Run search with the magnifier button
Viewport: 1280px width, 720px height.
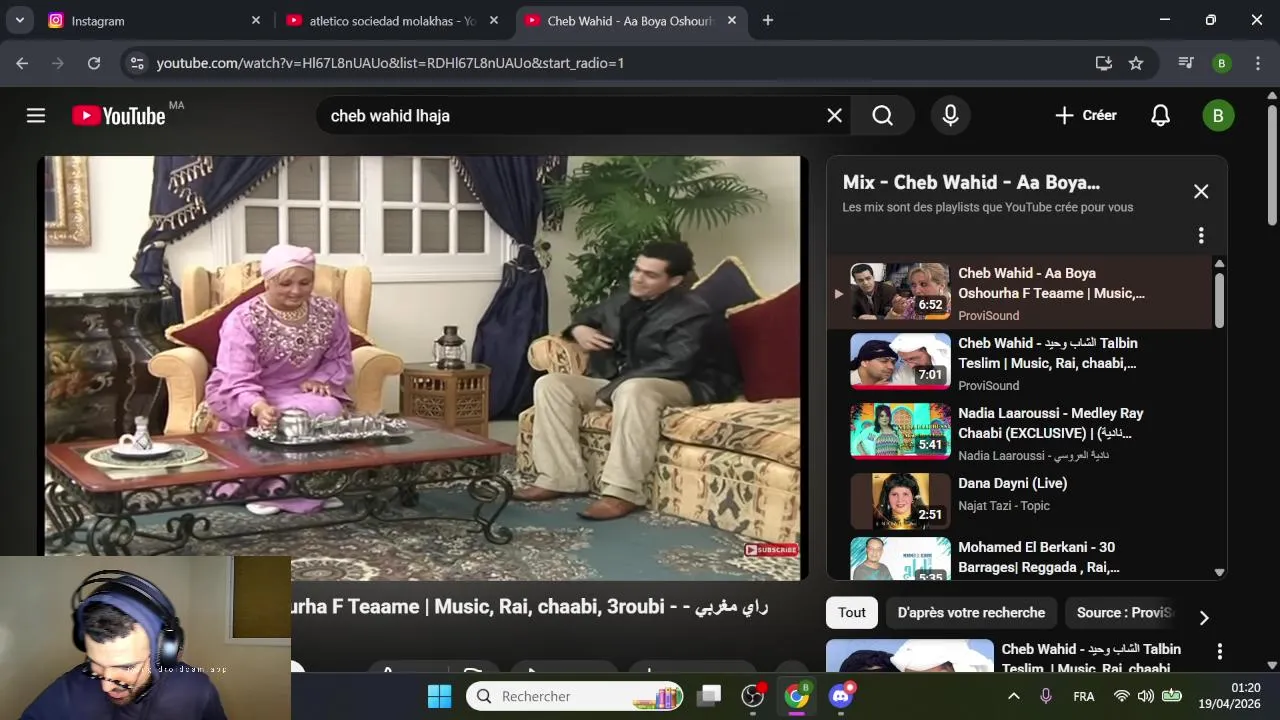coord(882,116)
